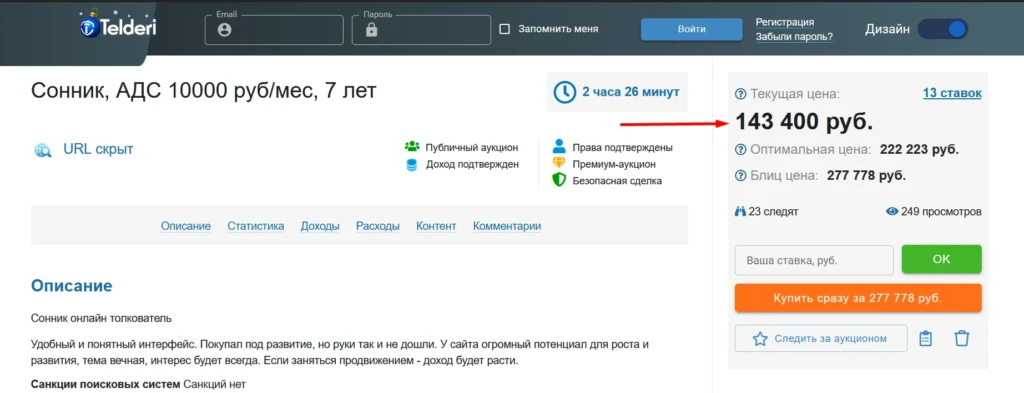Toggle the Дизайн switch
This screenshot has height=393, width=1024.
coord(942,29)
